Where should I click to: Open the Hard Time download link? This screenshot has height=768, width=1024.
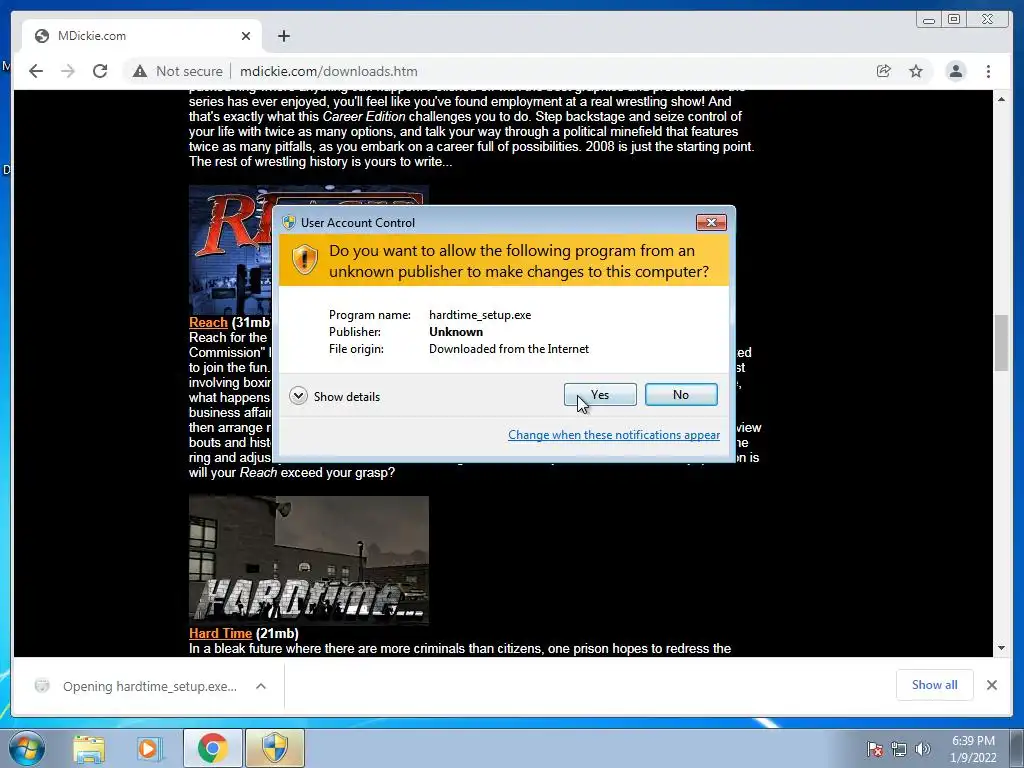tap(220, 633)
